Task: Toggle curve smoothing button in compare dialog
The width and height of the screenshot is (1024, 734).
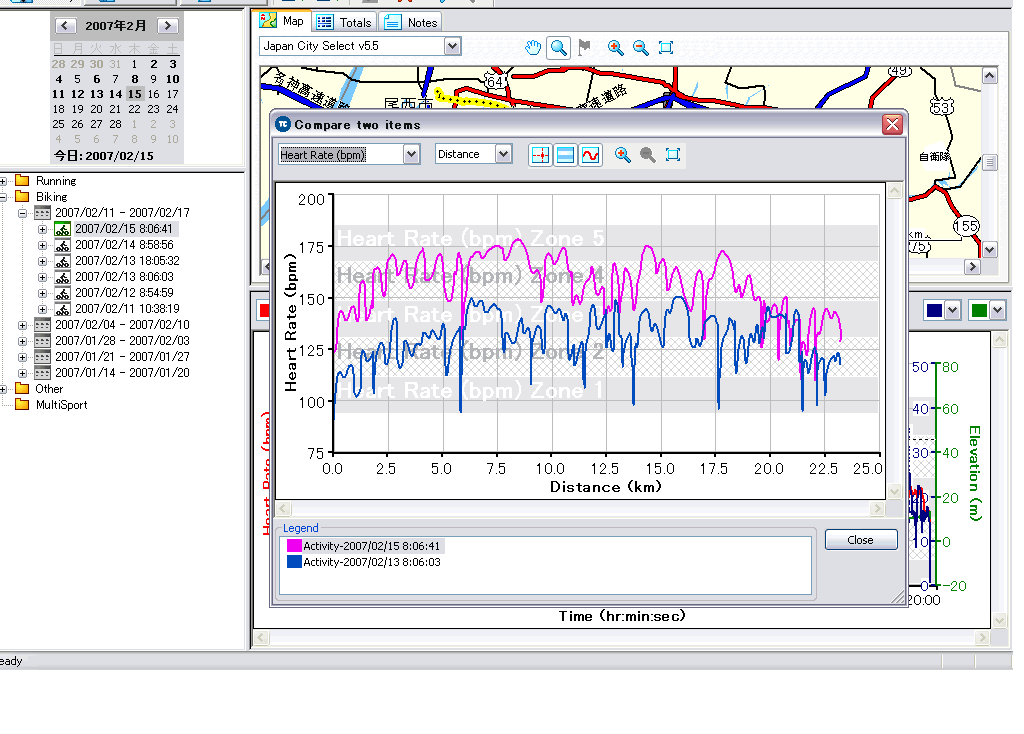Action: pyautogui.click(x=591, y=155)
